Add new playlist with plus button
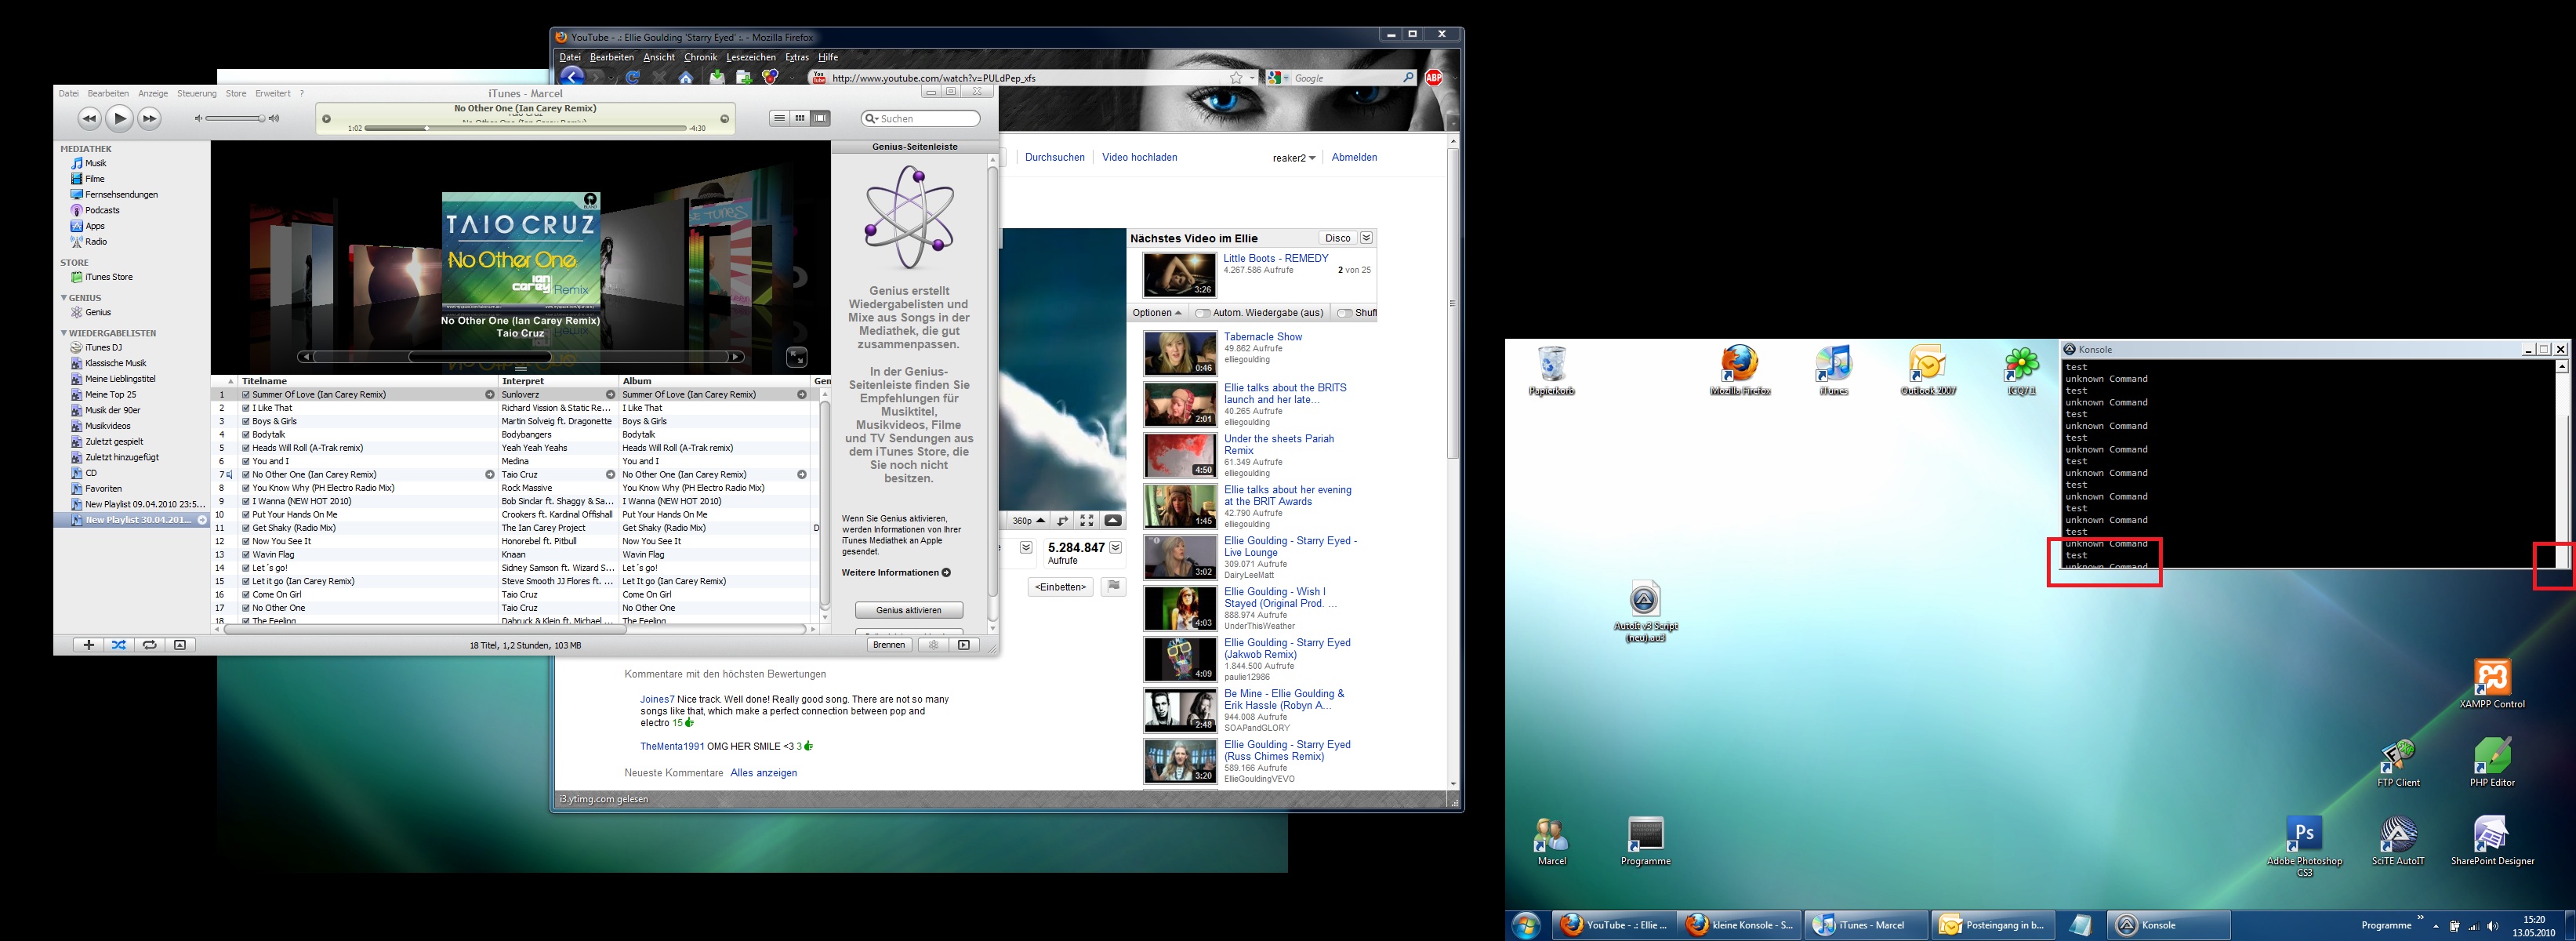This screenshot has height=941, width=2576. [88, 645]
